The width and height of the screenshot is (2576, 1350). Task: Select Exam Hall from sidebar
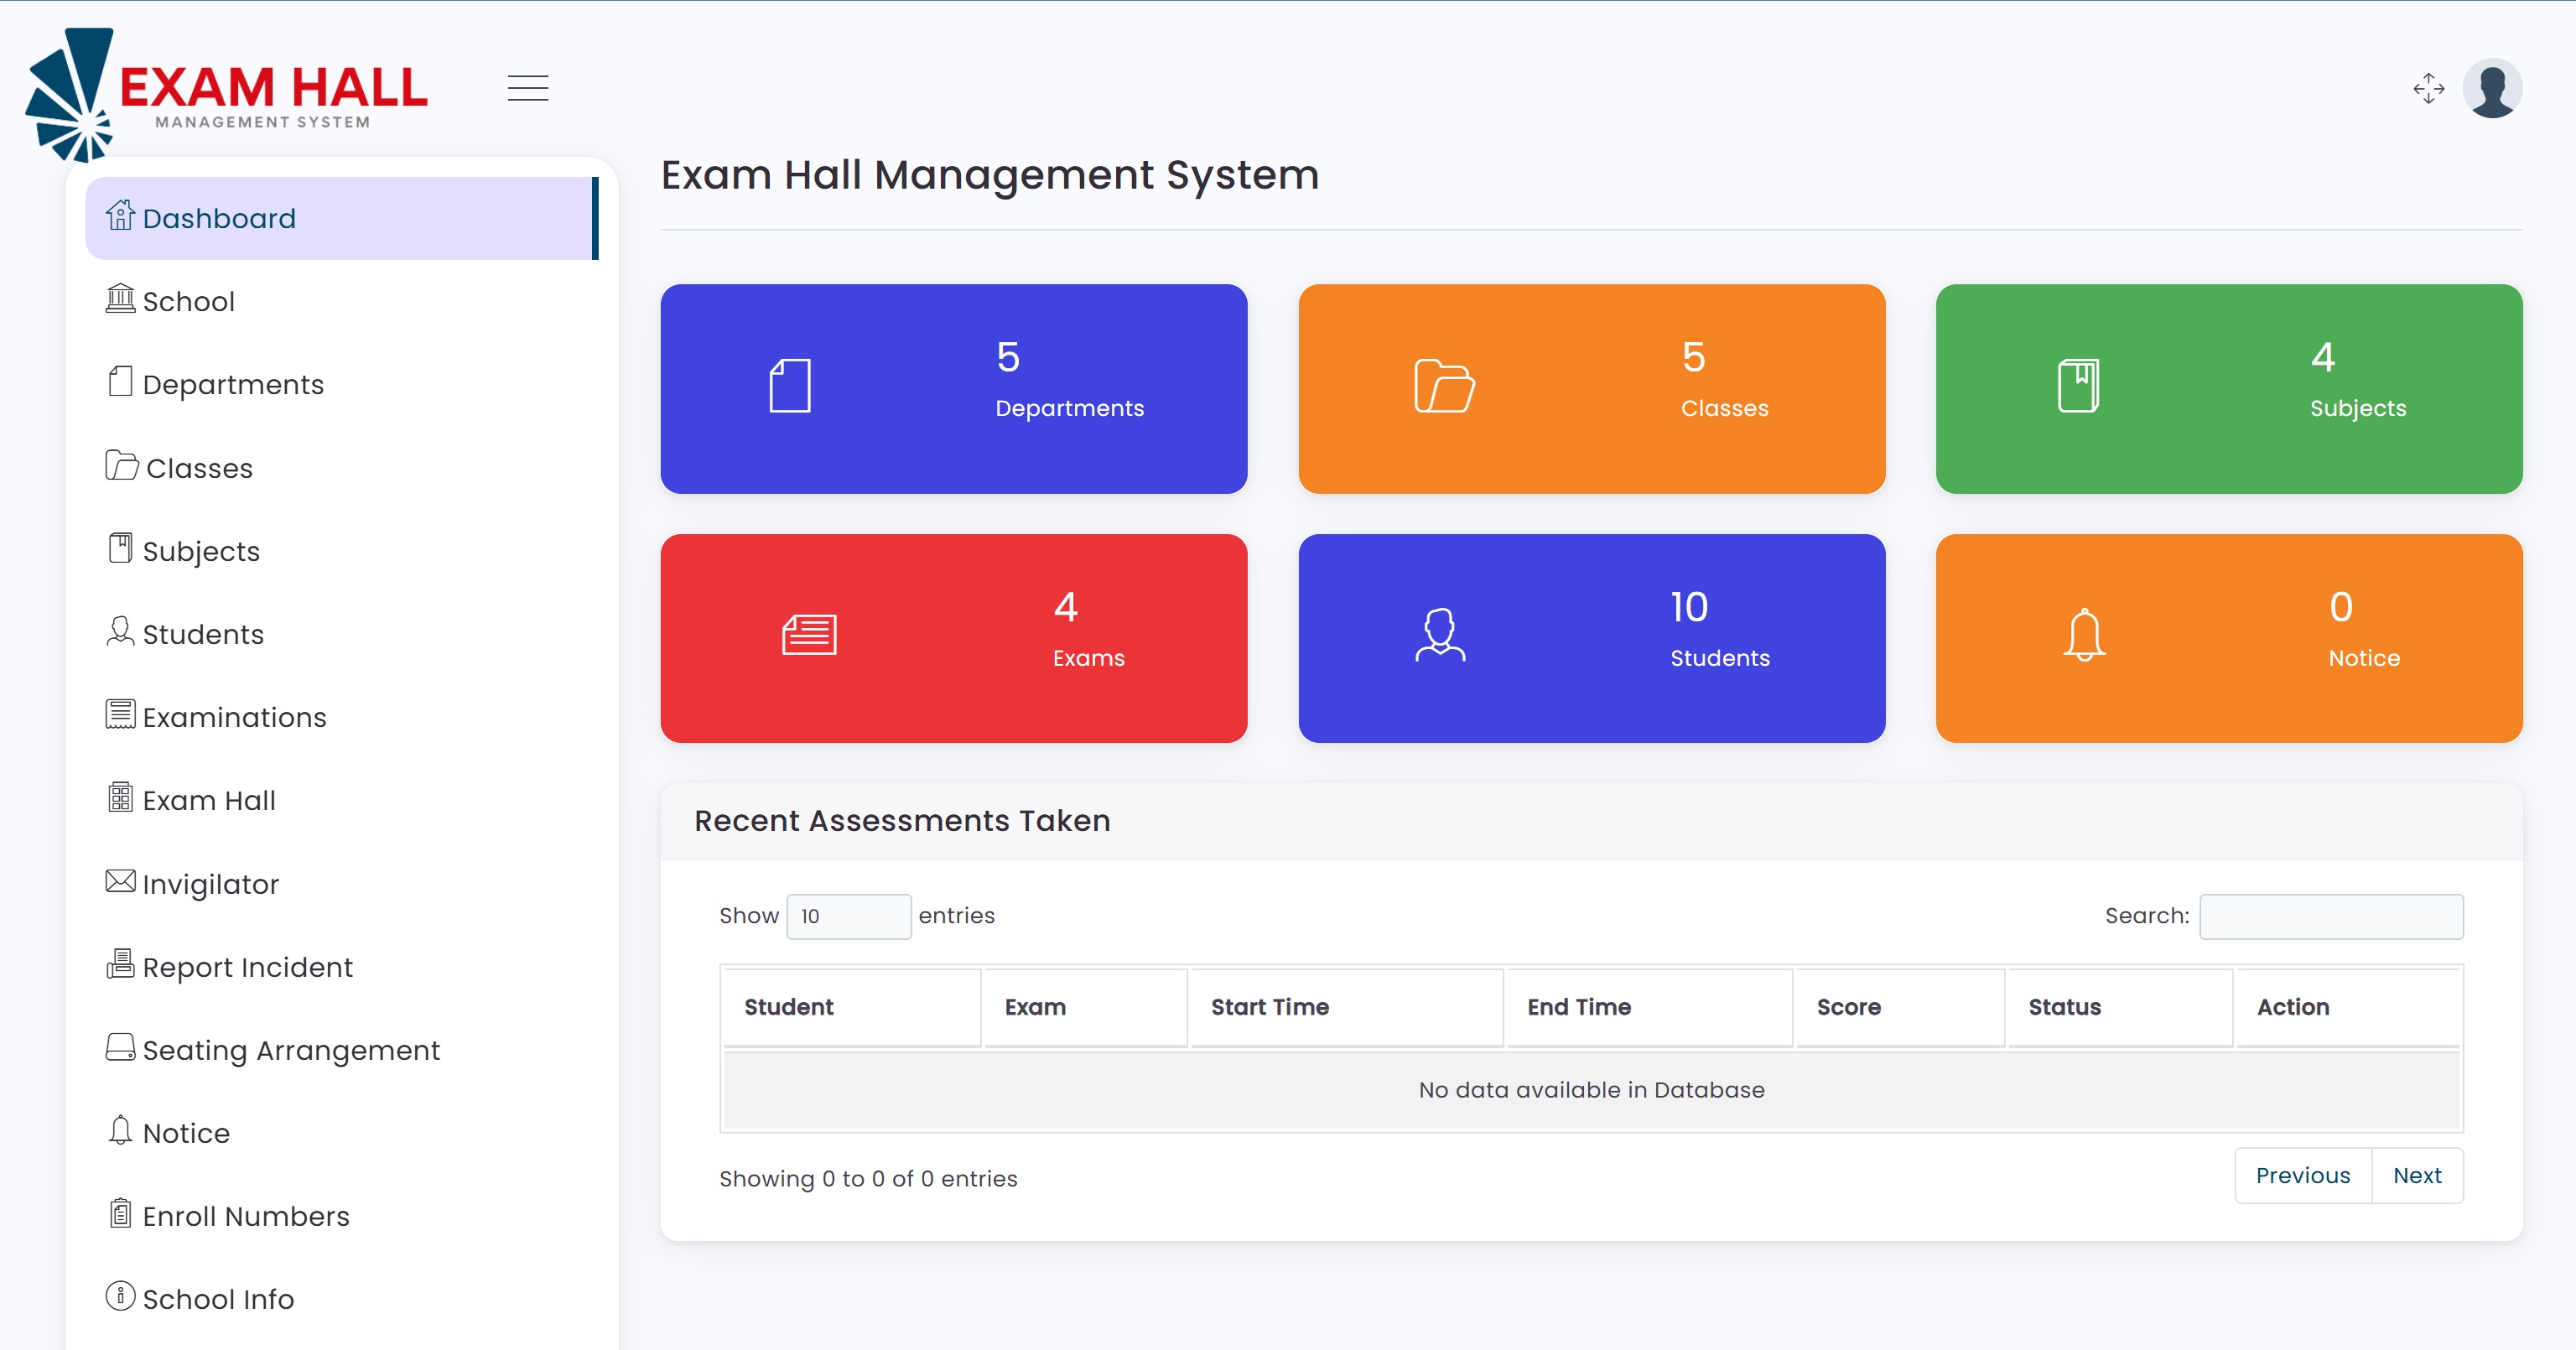[208, 800]
